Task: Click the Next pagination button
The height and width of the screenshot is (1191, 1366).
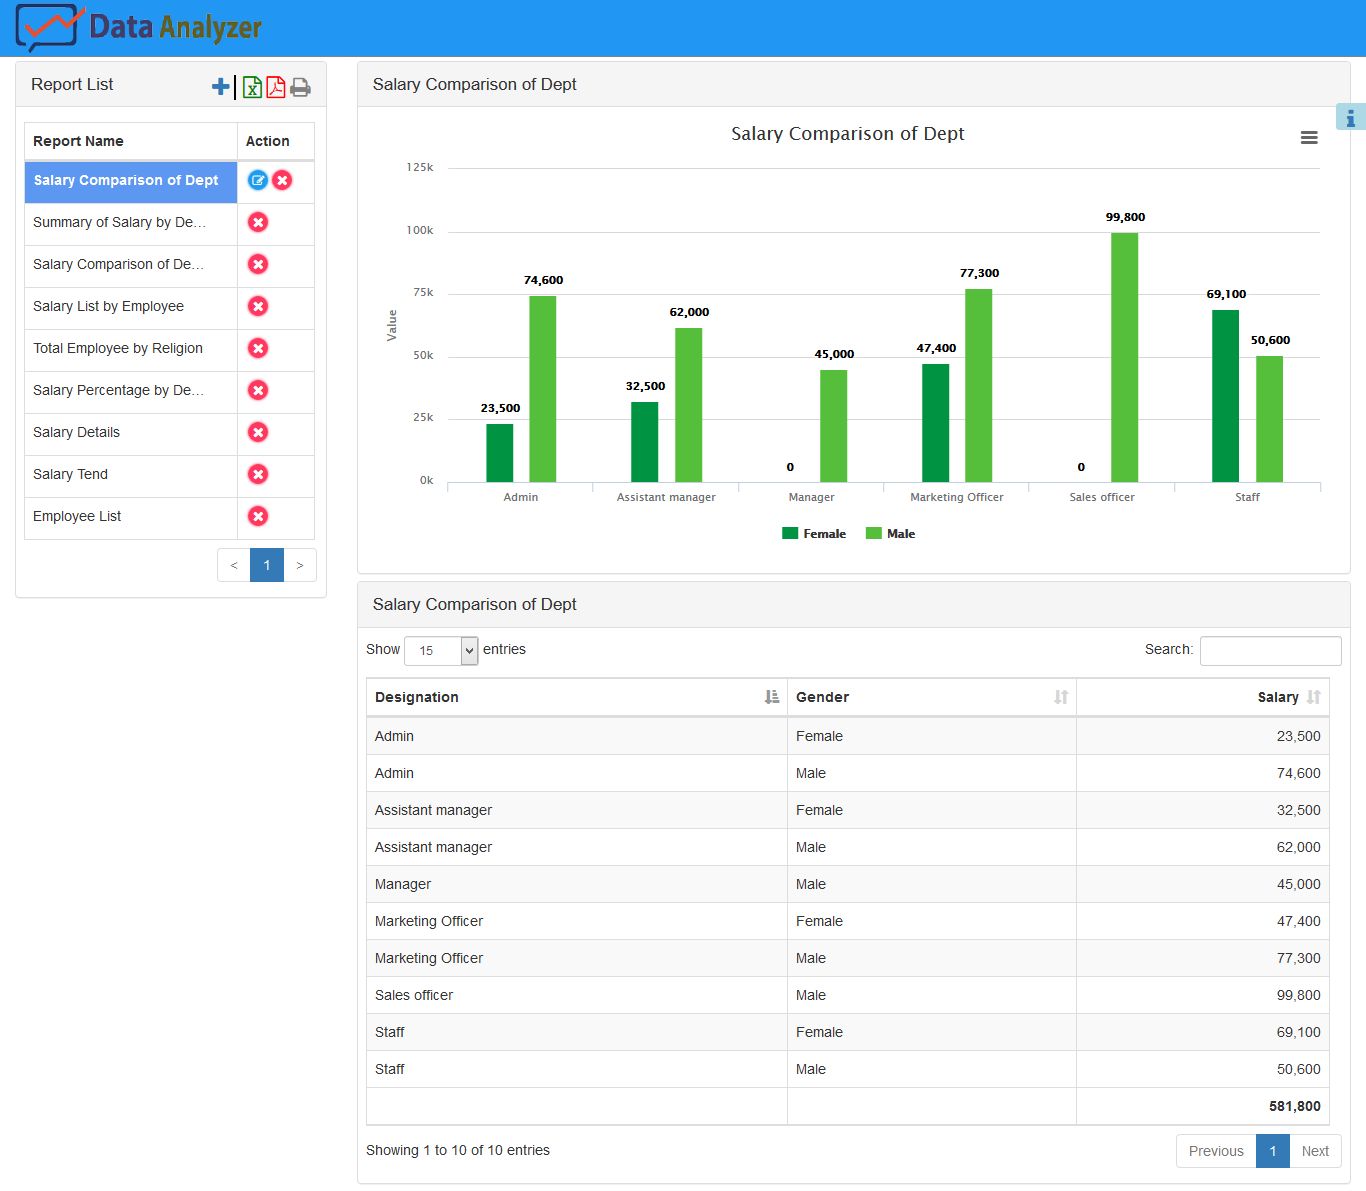Action: pos(1314,1151)
